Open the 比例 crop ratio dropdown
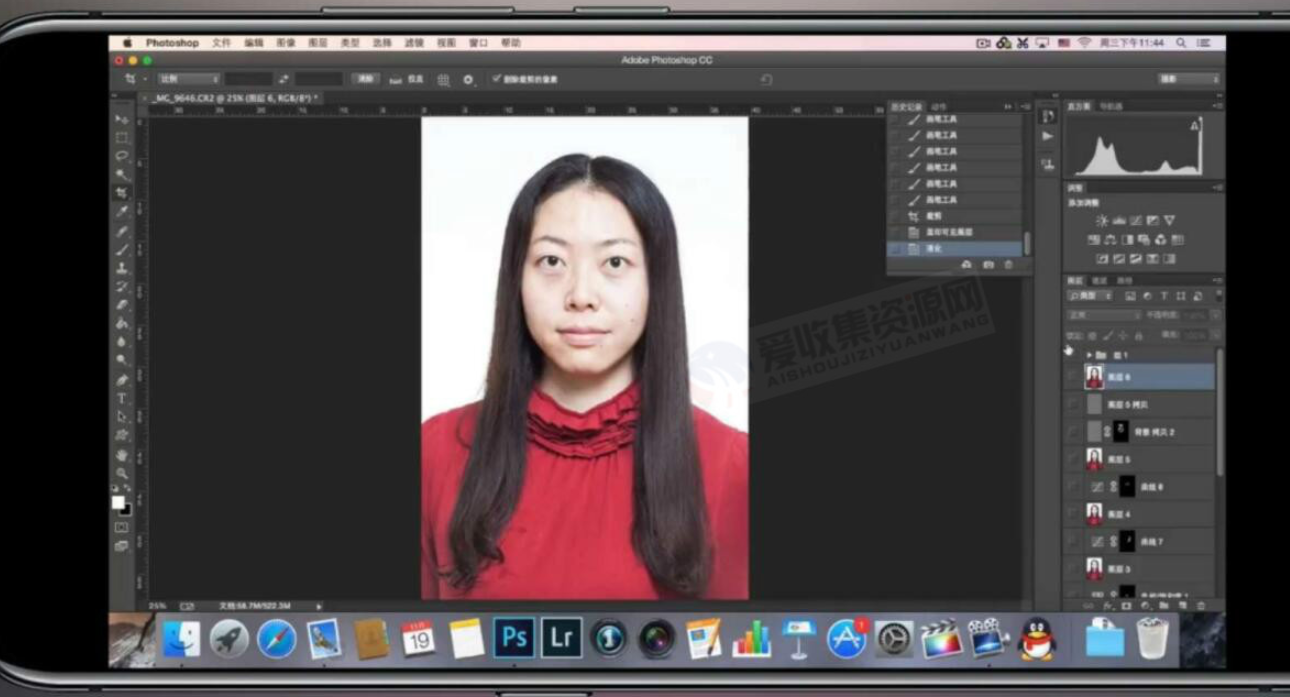 click(187, 79)
